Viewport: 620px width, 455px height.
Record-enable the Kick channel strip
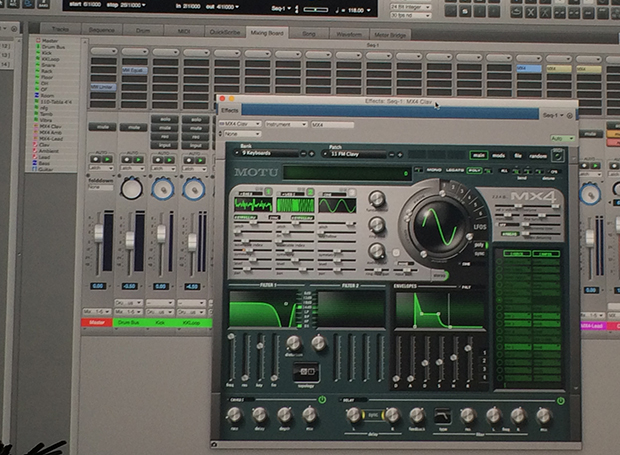point(164,137)
